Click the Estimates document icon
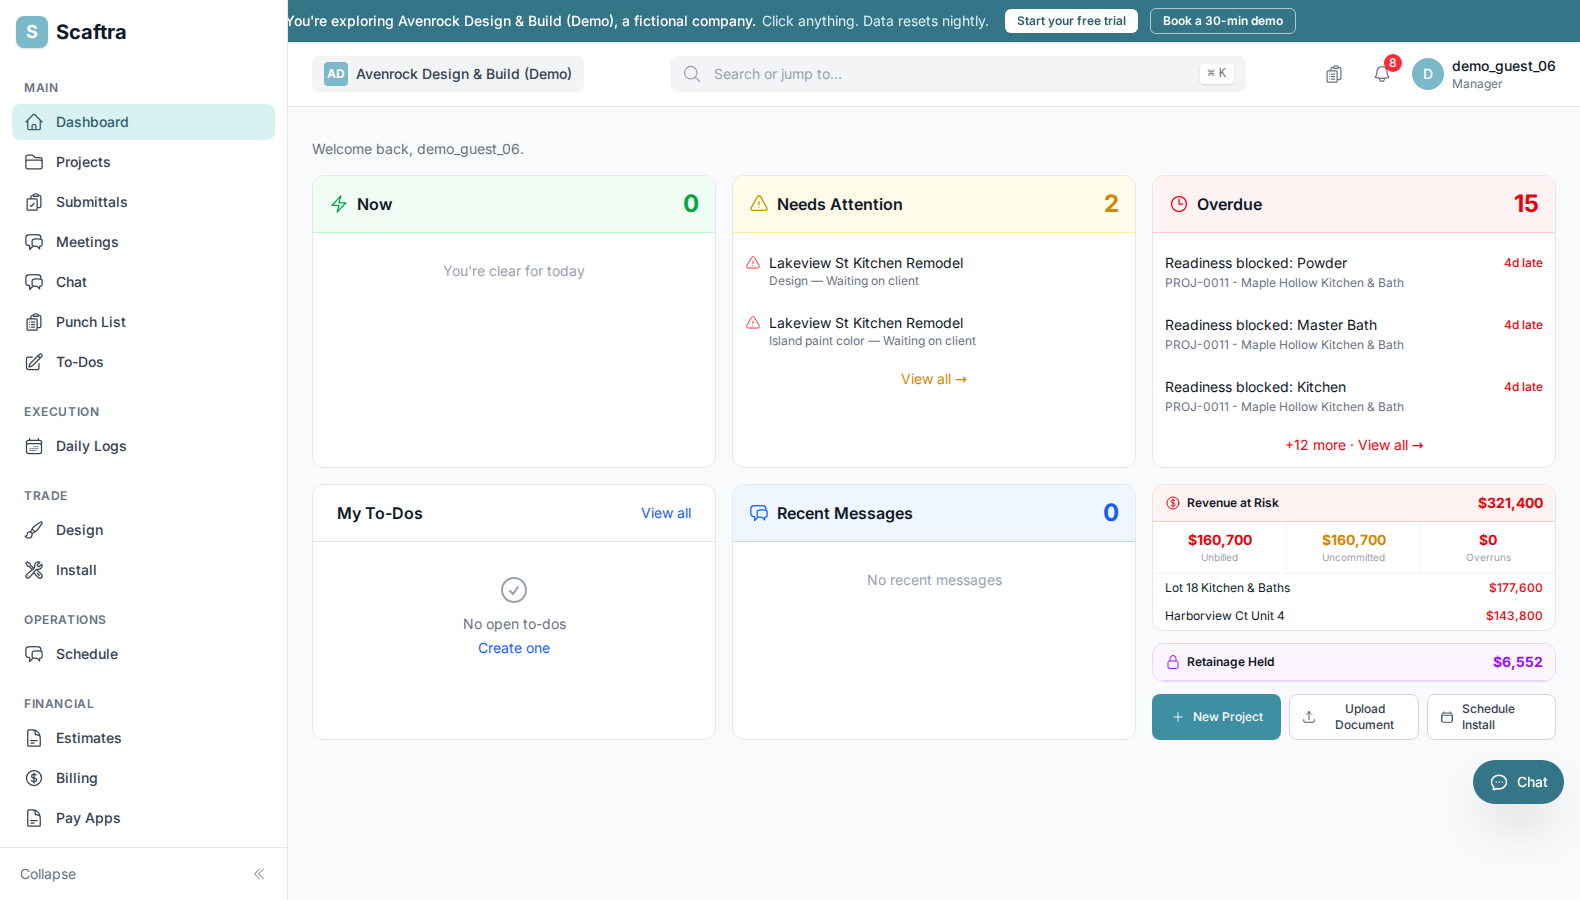Image resolution: width=1580 pixels, height=900 pixels. [34, 738]
